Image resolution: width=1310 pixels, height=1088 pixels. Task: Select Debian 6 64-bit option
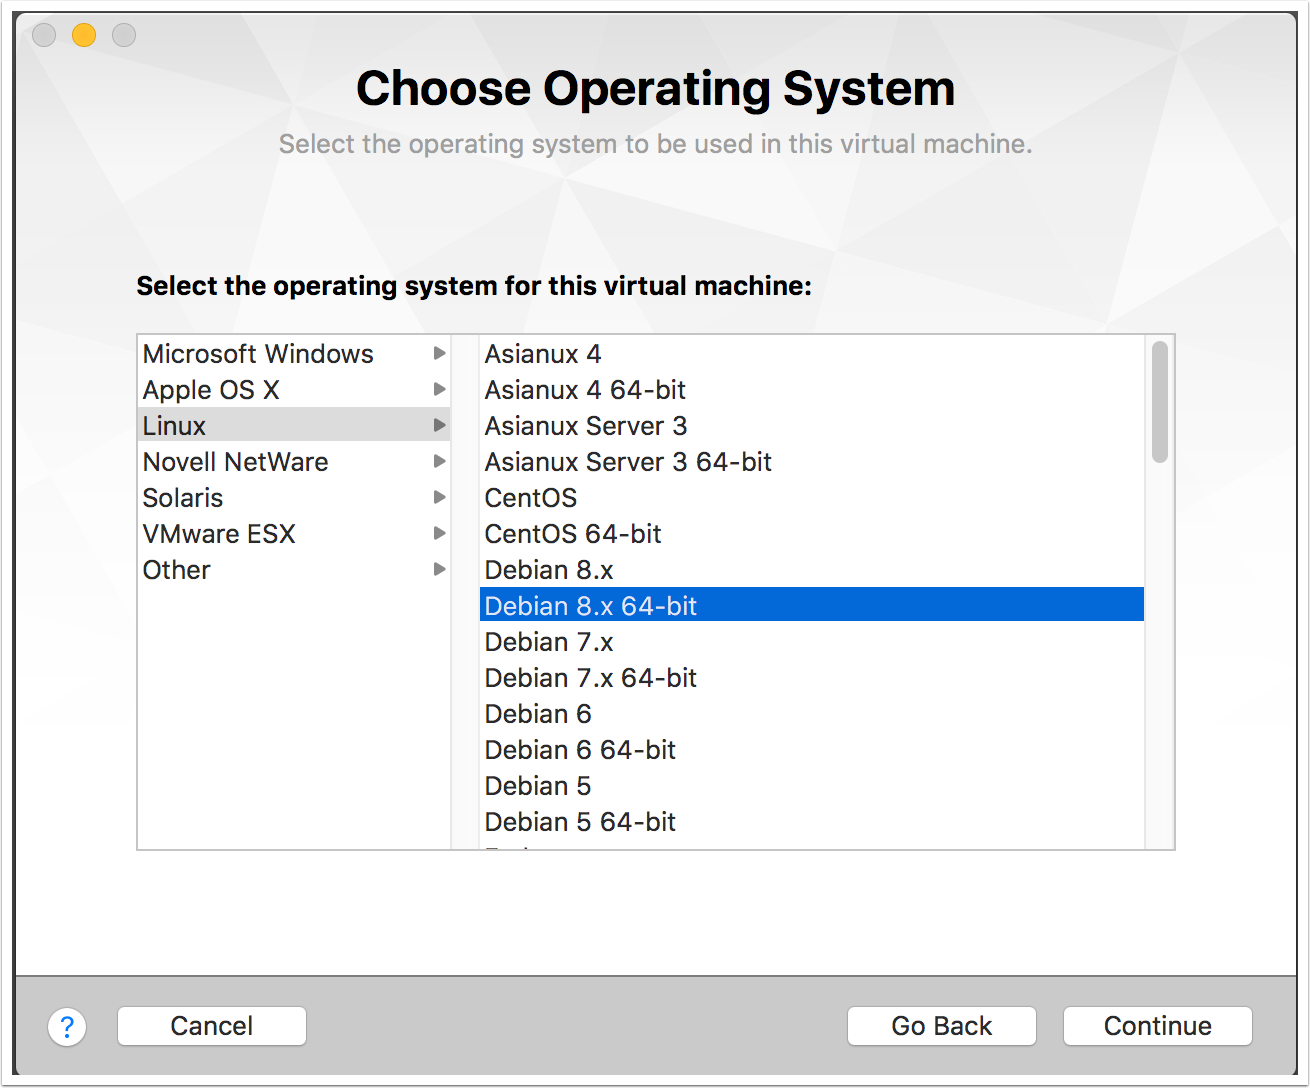click(x=580, y=750)
